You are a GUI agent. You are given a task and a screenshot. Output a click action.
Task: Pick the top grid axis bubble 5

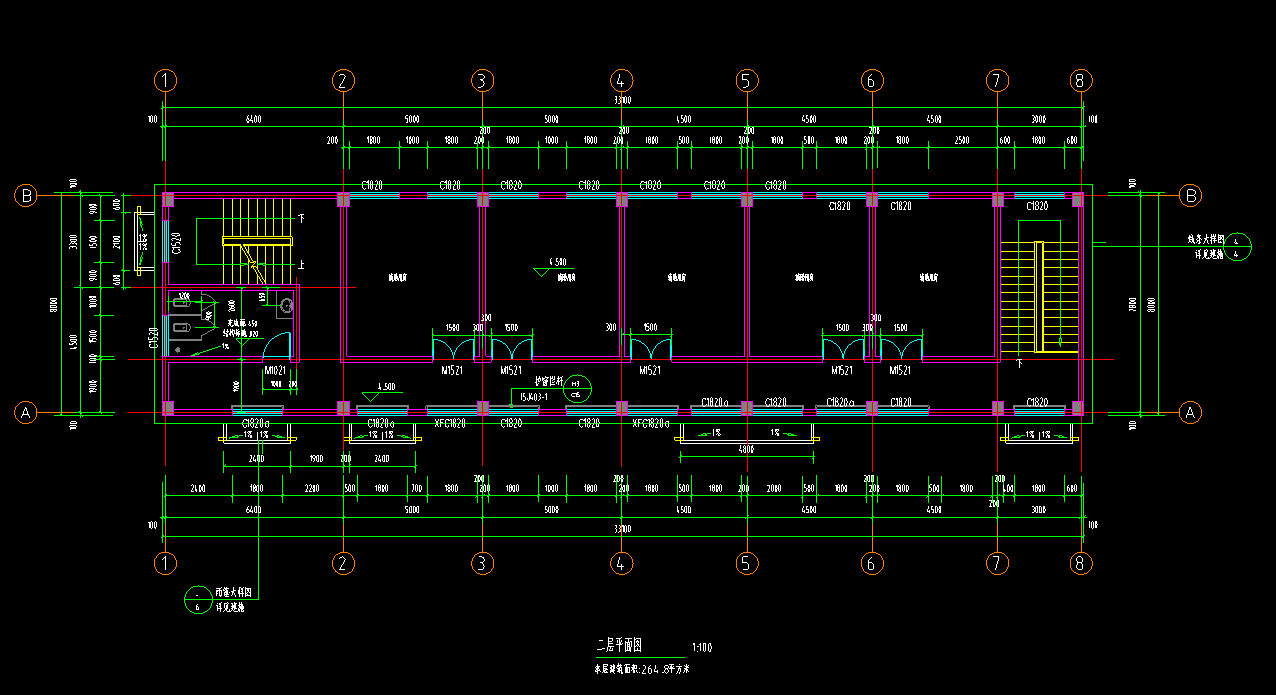pyautogui.click(x=746, y=81)
